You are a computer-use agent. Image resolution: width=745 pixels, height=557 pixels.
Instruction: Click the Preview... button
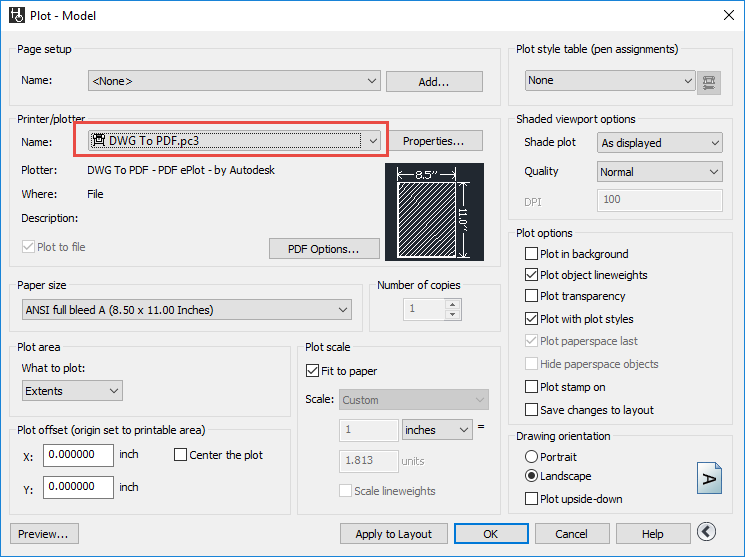tap(44, 534)
